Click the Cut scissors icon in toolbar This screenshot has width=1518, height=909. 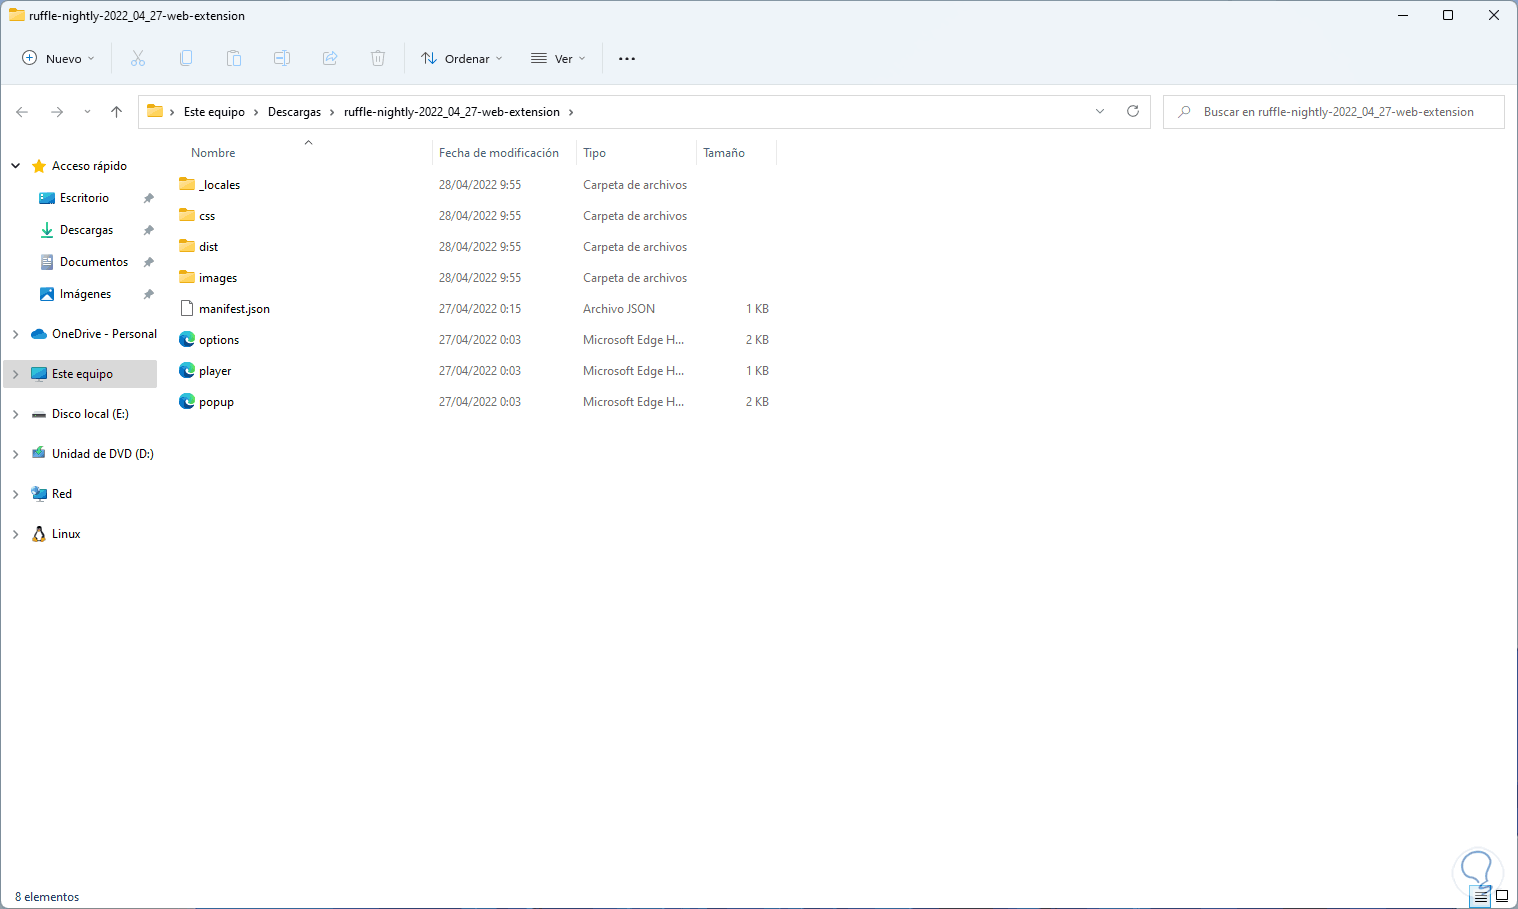tap(138, 59)
